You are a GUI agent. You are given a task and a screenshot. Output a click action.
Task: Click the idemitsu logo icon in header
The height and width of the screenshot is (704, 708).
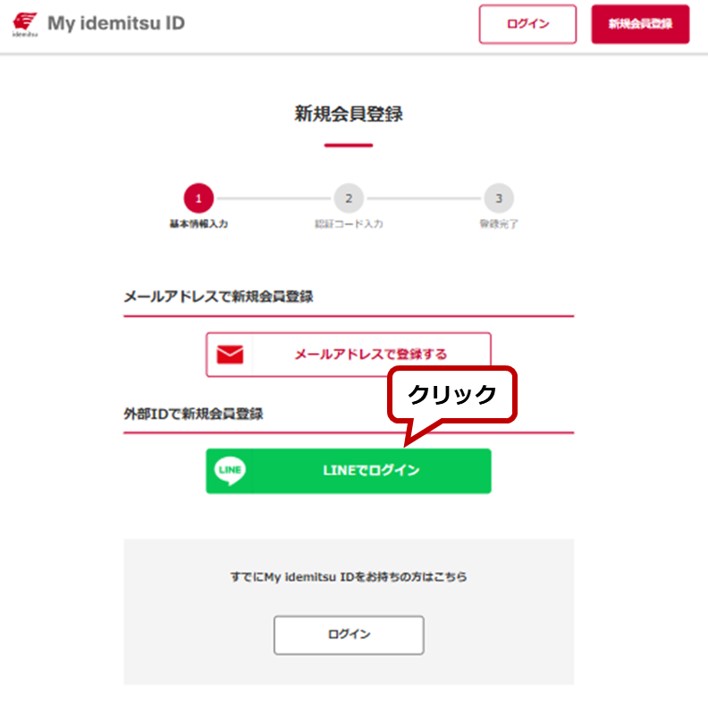click(x=25, y=24)
